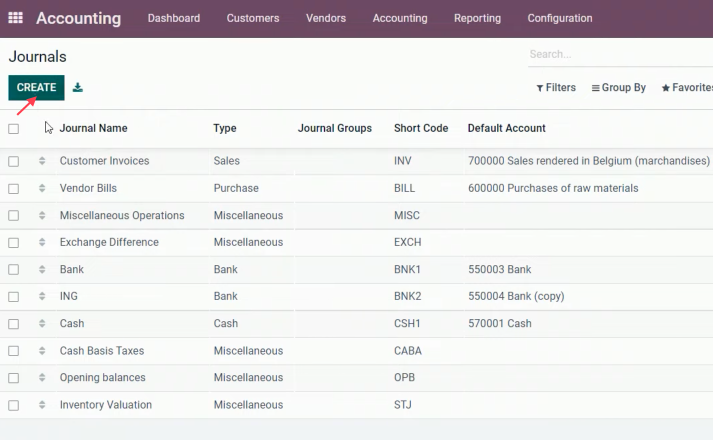This screenshot has width=713, height=440.
Task: Open the Favorites dropdown
Action: tap(687, 88)
